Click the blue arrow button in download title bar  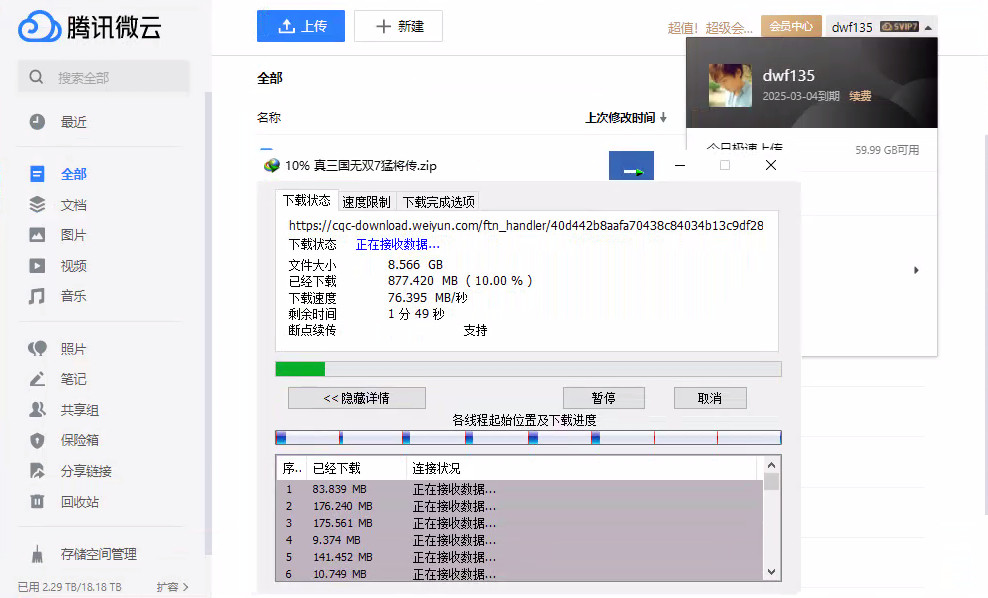tap(631, 166)
